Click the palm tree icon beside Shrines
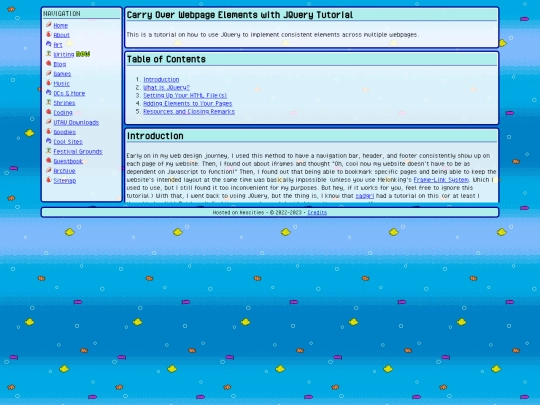The image size is (540, 405). 49,102
